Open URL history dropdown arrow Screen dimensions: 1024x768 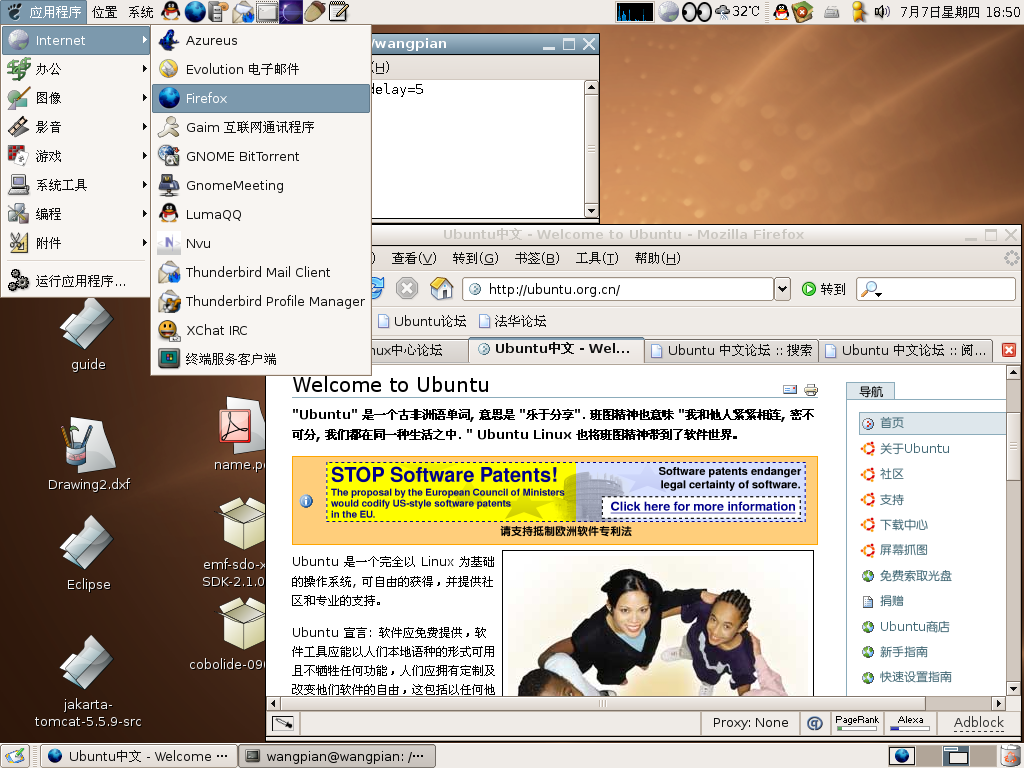tap(782, 289)
